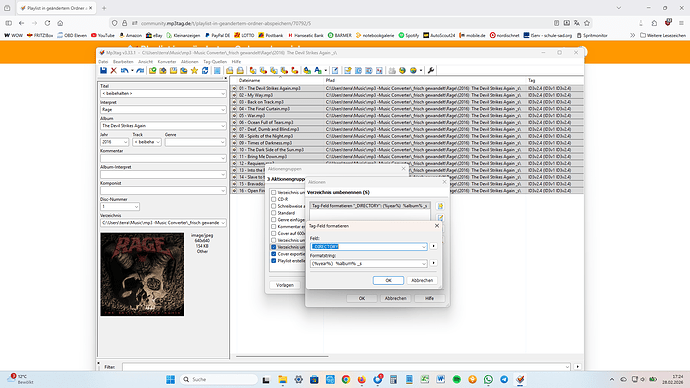Click the placeholder arrow button beside Formatstring
690x388 pixels.
(x=433, y=263)
